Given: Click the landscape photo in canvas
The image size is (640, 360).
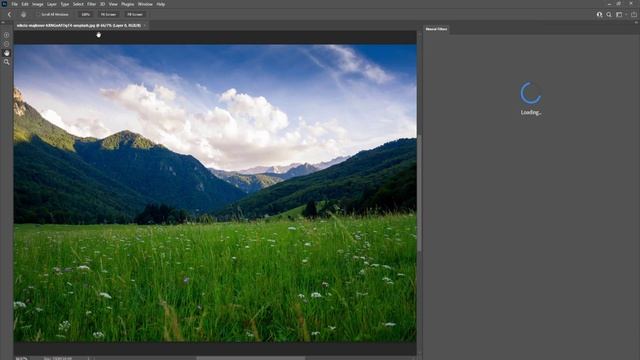Looking at the screenshot, I should (215, 193).
